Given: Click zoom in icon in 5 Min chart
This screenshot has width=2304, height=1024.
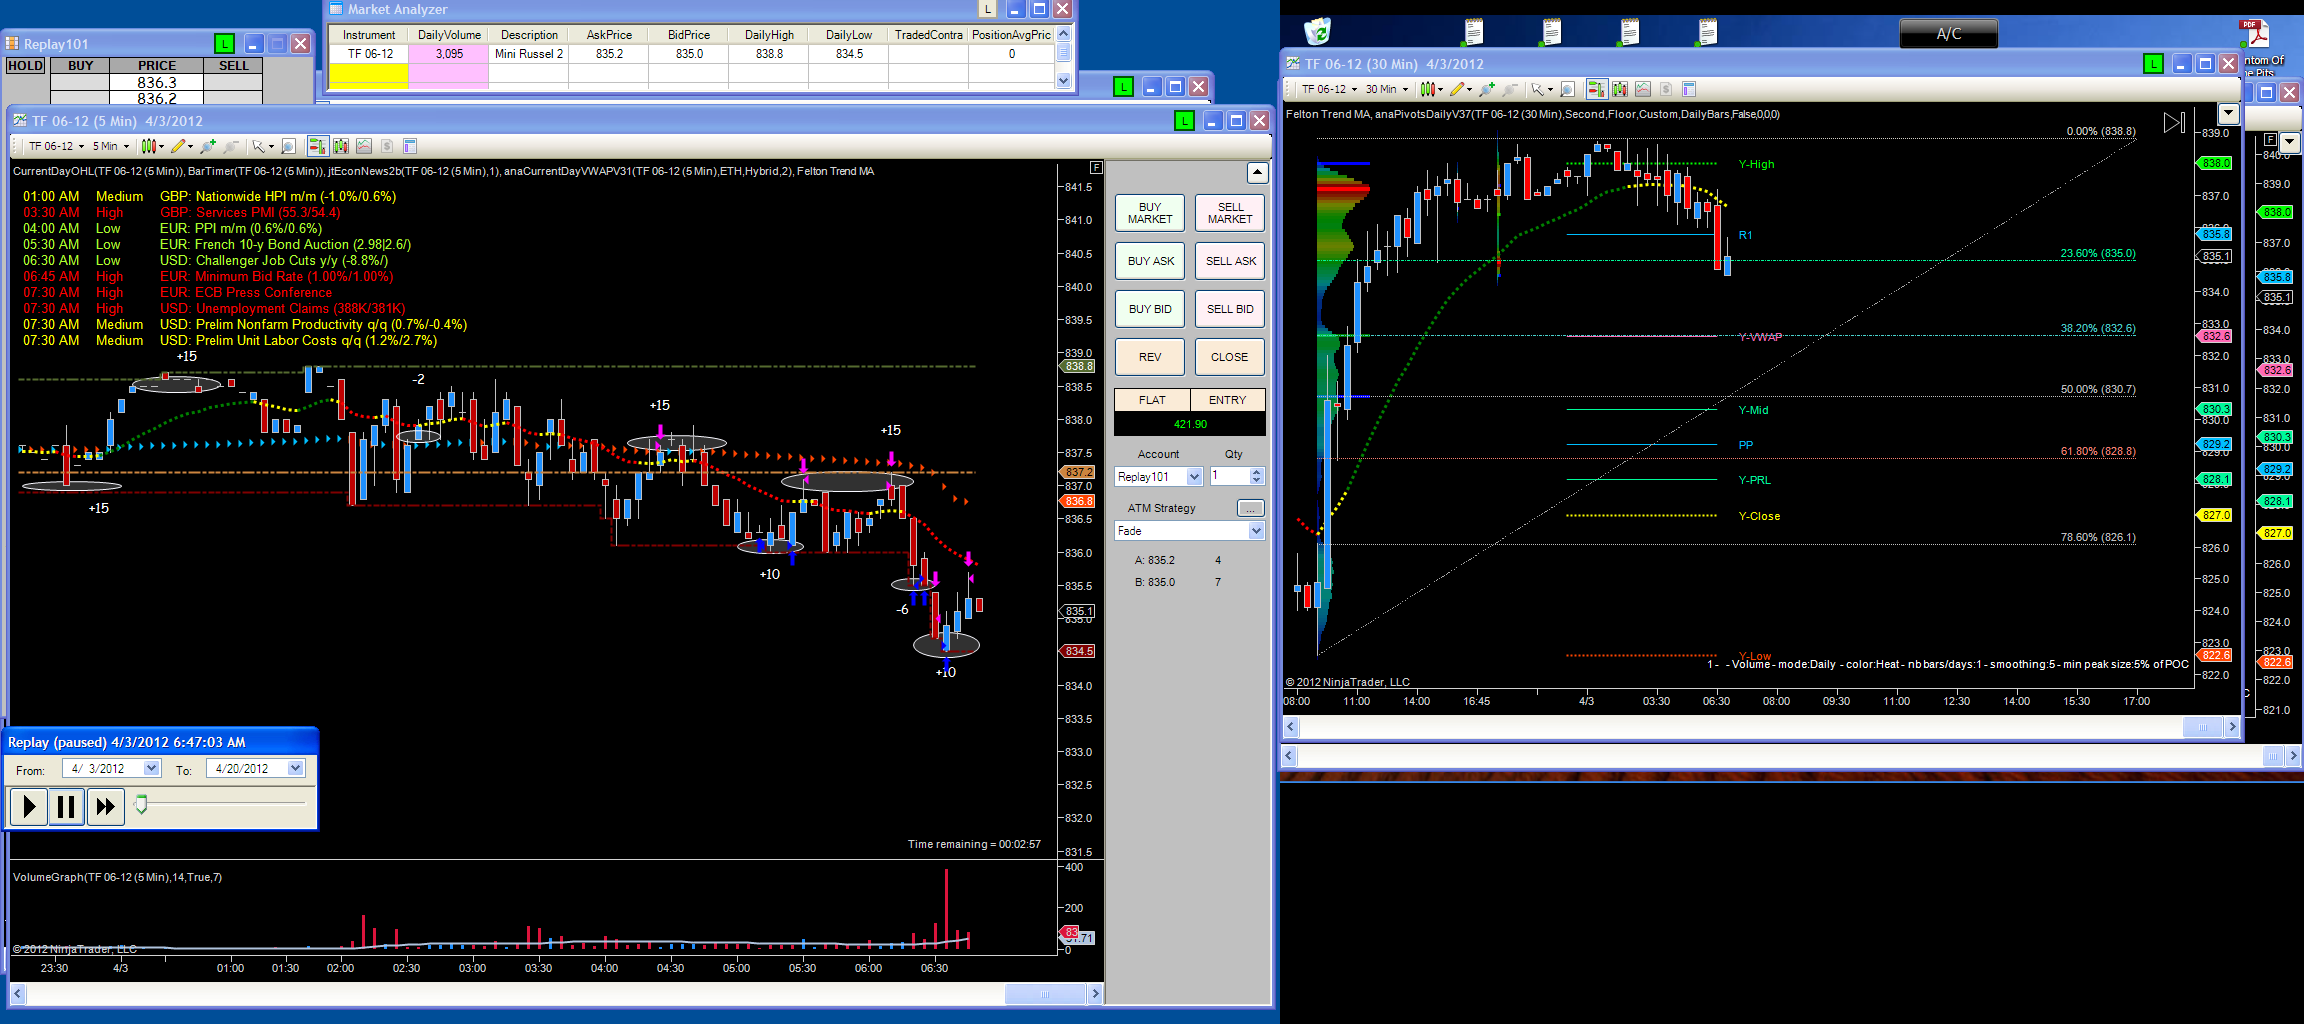Looking at the screenshot, I should click(x=208, y=146).
